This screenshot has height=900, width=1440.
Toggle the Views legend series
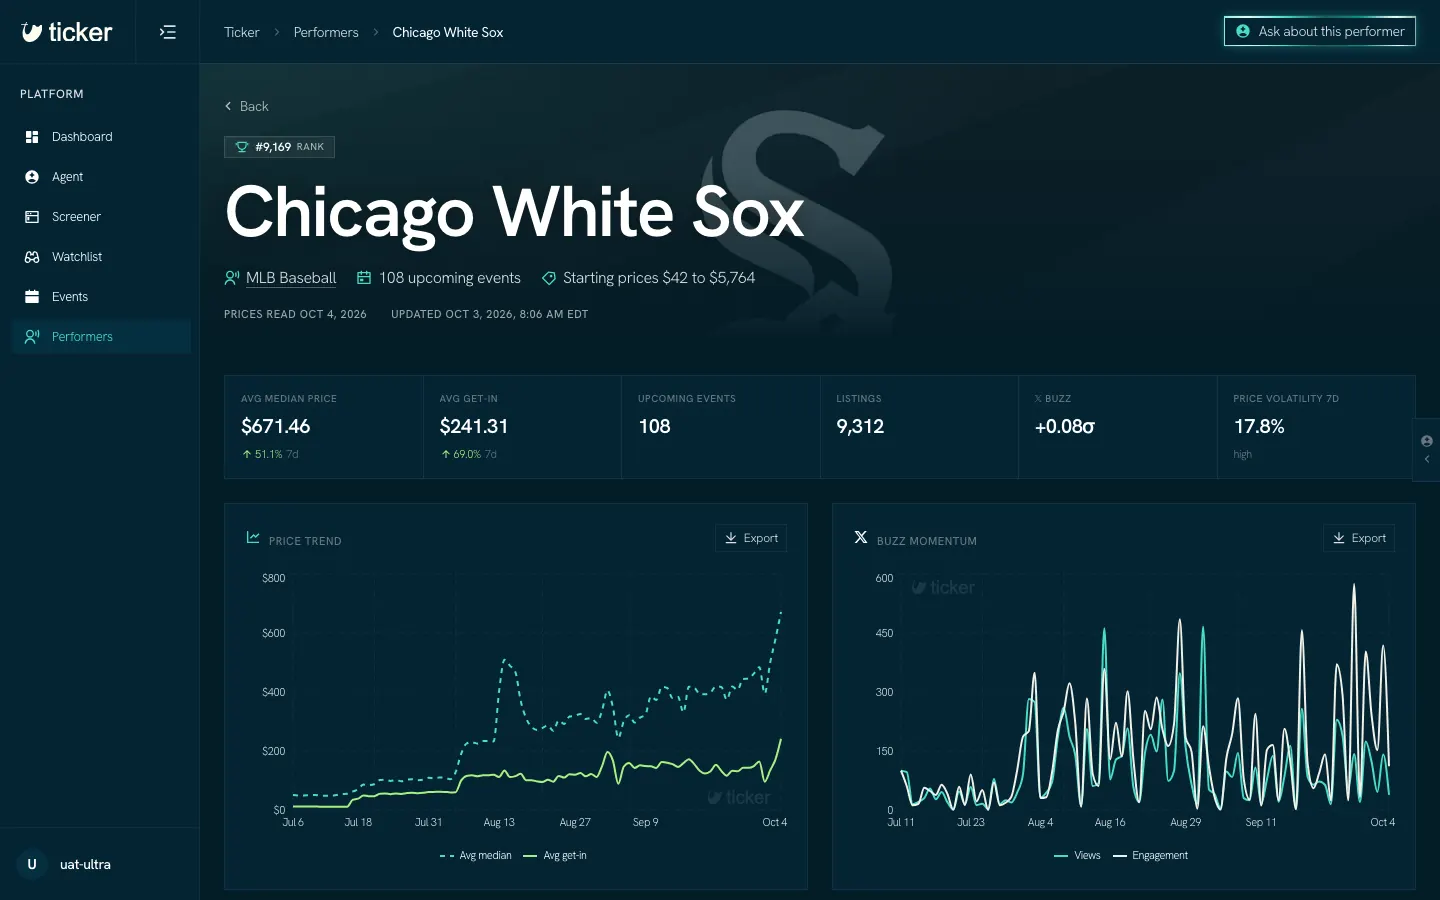[x=1077, y=856]
